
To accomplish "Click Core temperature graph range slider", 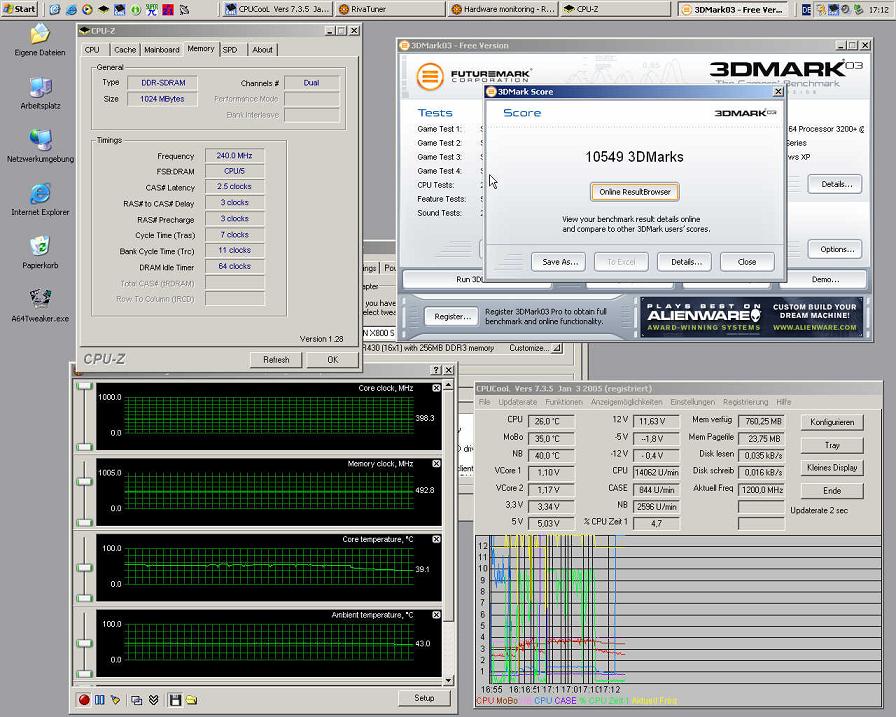I will coord(85,568).
